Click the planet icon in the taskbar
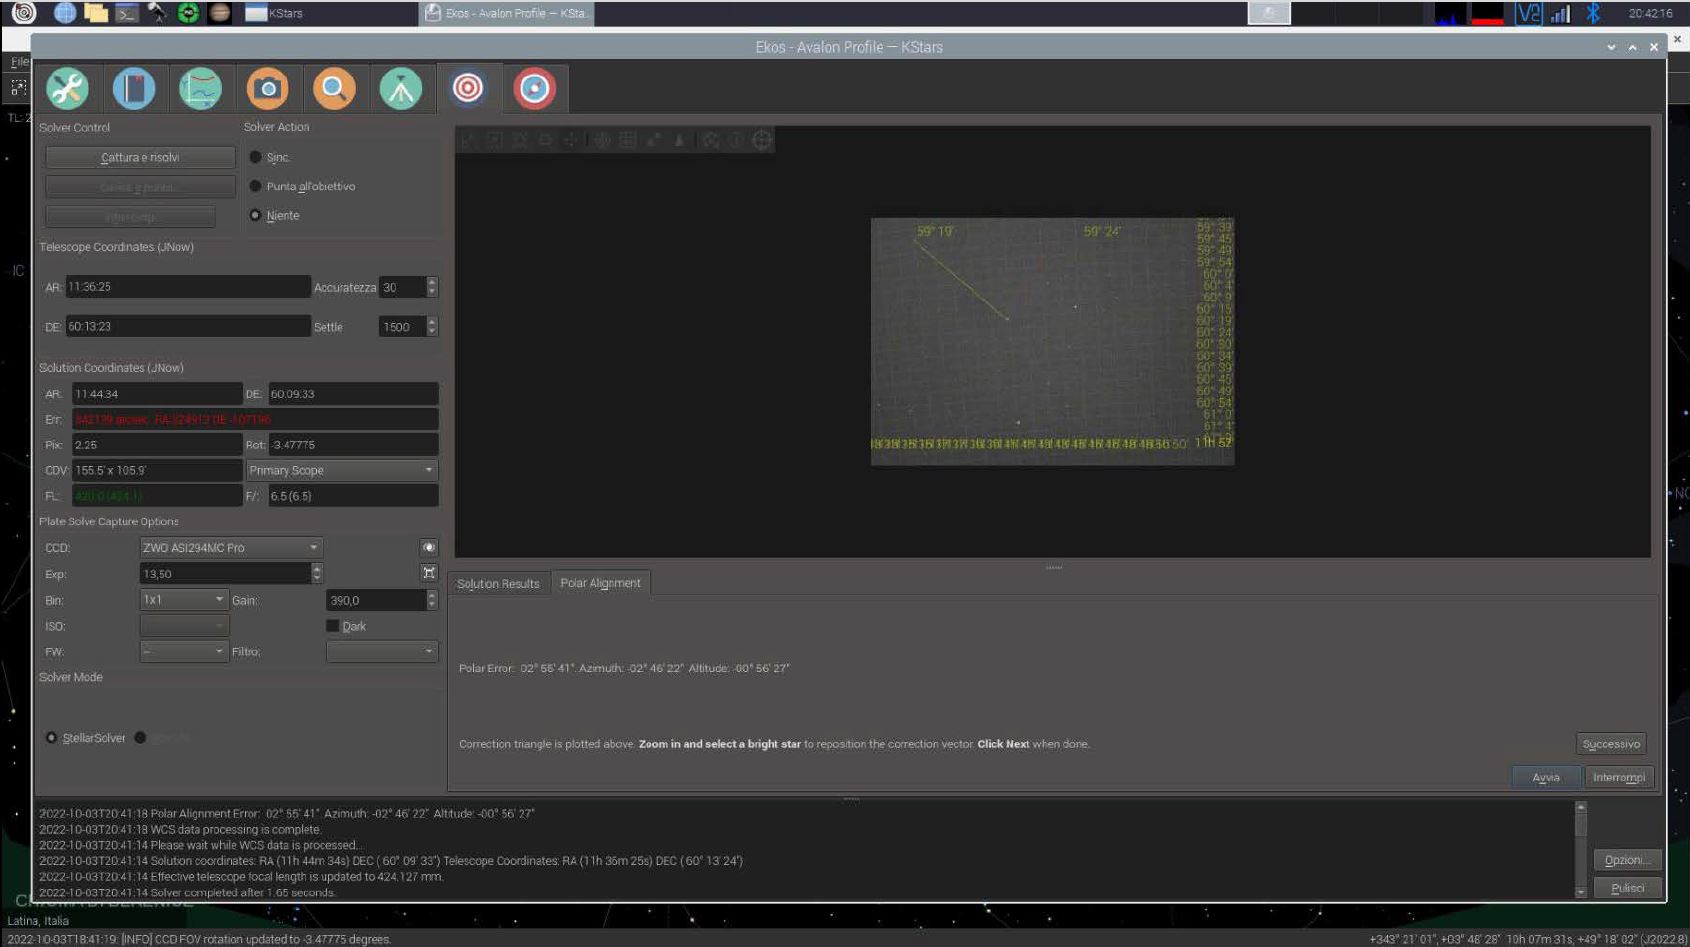 click(x=220, y=13)
